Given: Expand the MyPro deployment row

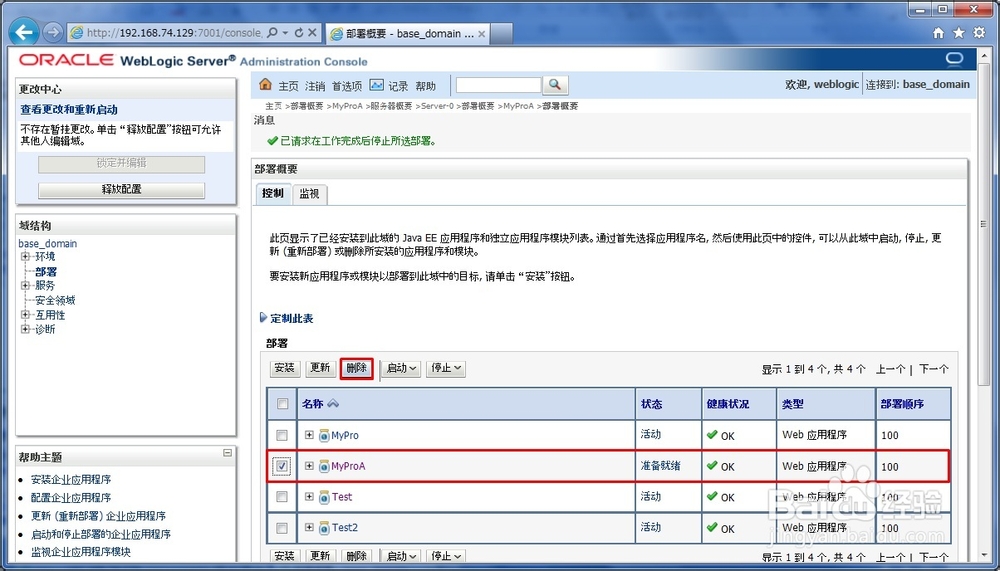Looking at the screenshot, I should coord(309,434).
